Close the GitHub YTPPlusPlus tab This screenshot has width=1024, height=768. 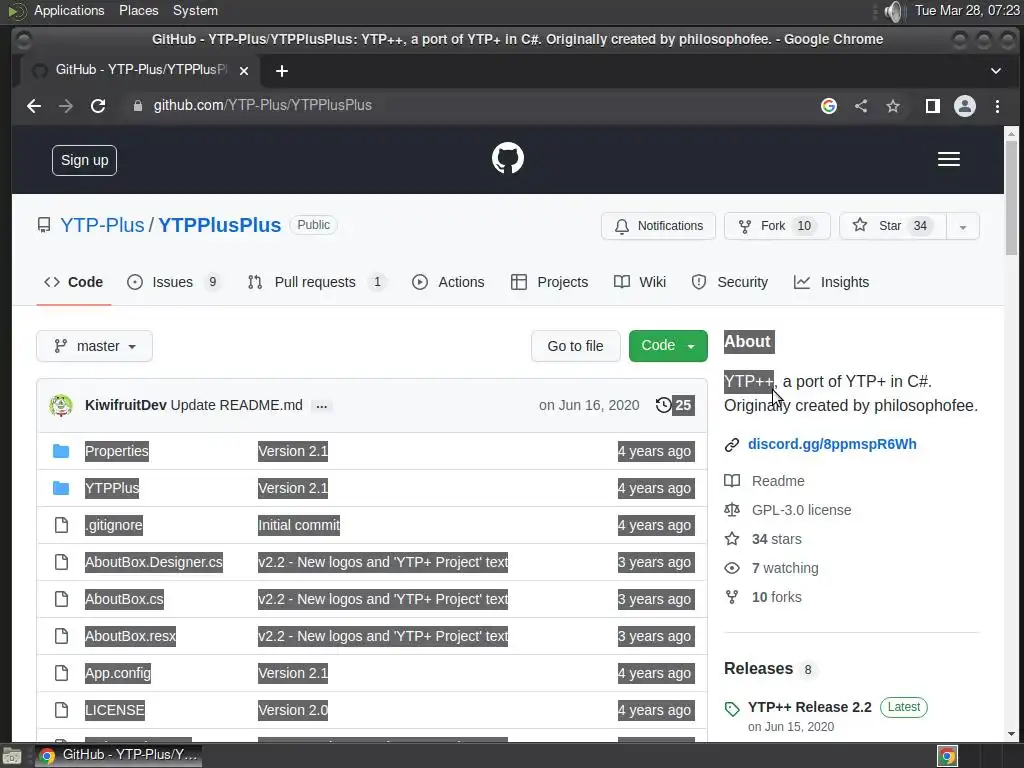pos(244,71)
